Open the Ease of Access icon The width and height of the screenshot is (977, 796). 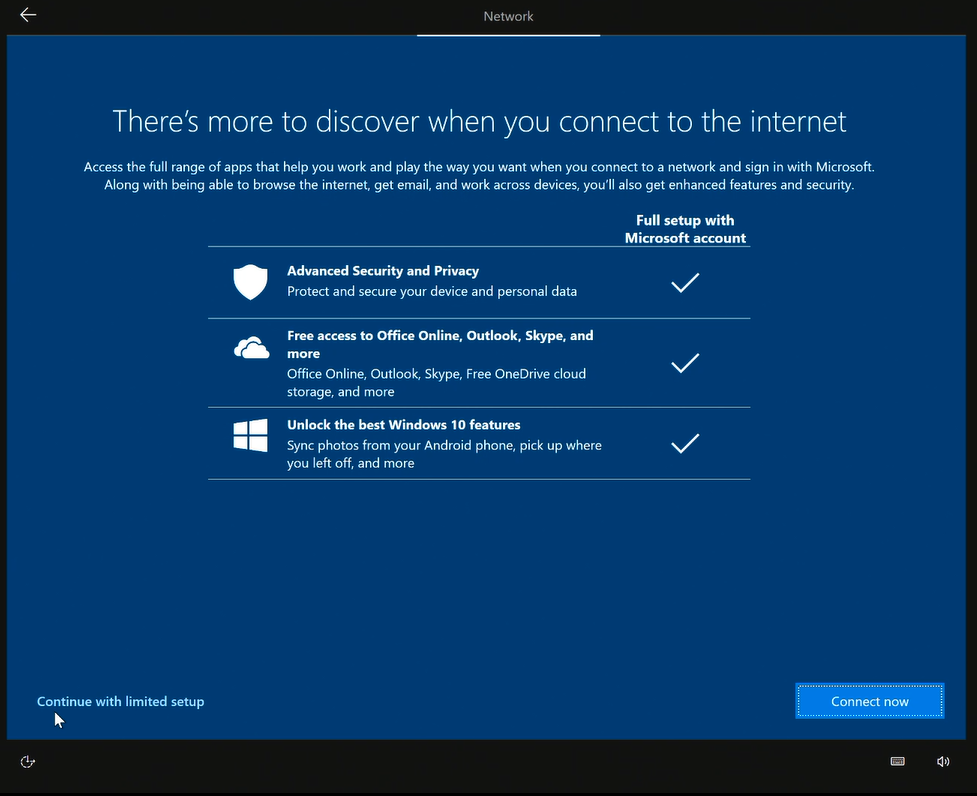tap(28, 762)
